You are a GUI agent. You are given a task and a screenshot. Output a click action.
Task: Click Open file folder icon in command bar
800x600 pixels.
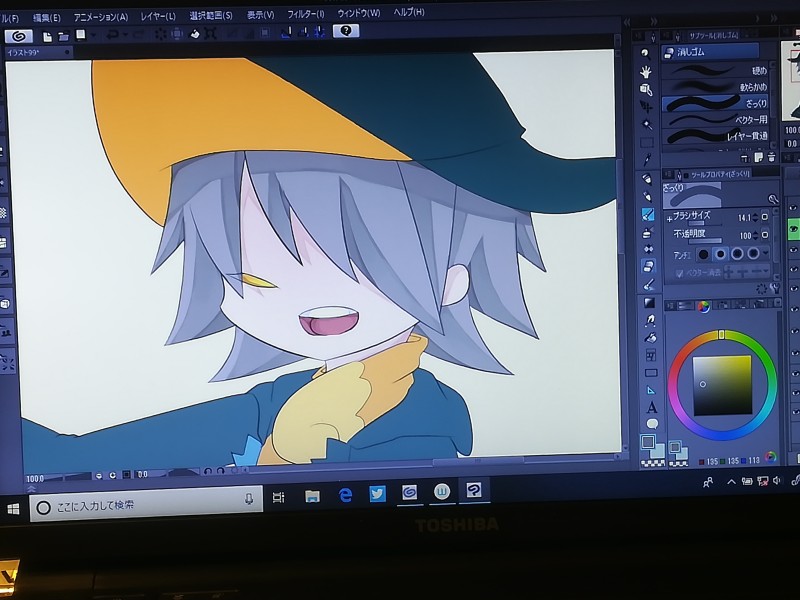click(63, 37)
